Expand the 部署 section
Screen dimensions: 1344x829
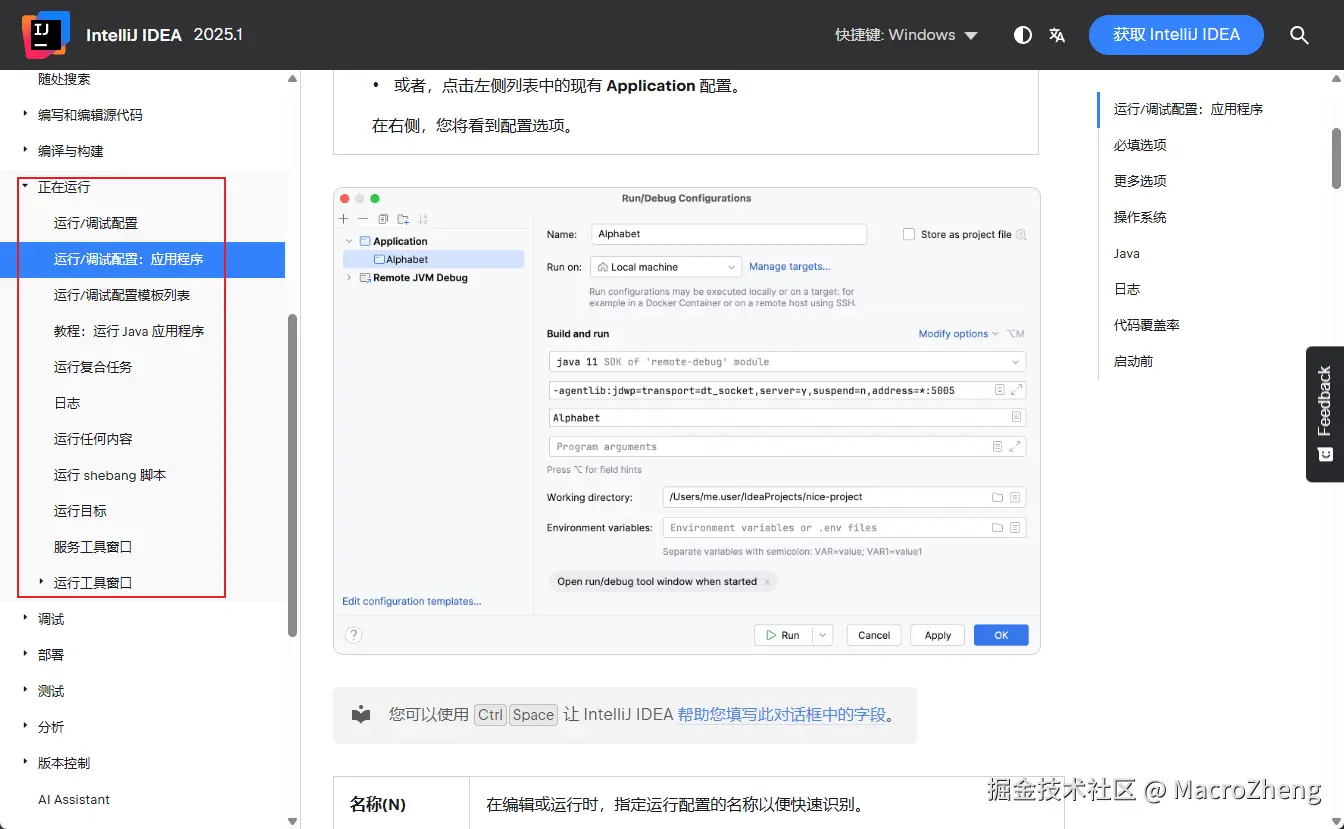[25, 654]
